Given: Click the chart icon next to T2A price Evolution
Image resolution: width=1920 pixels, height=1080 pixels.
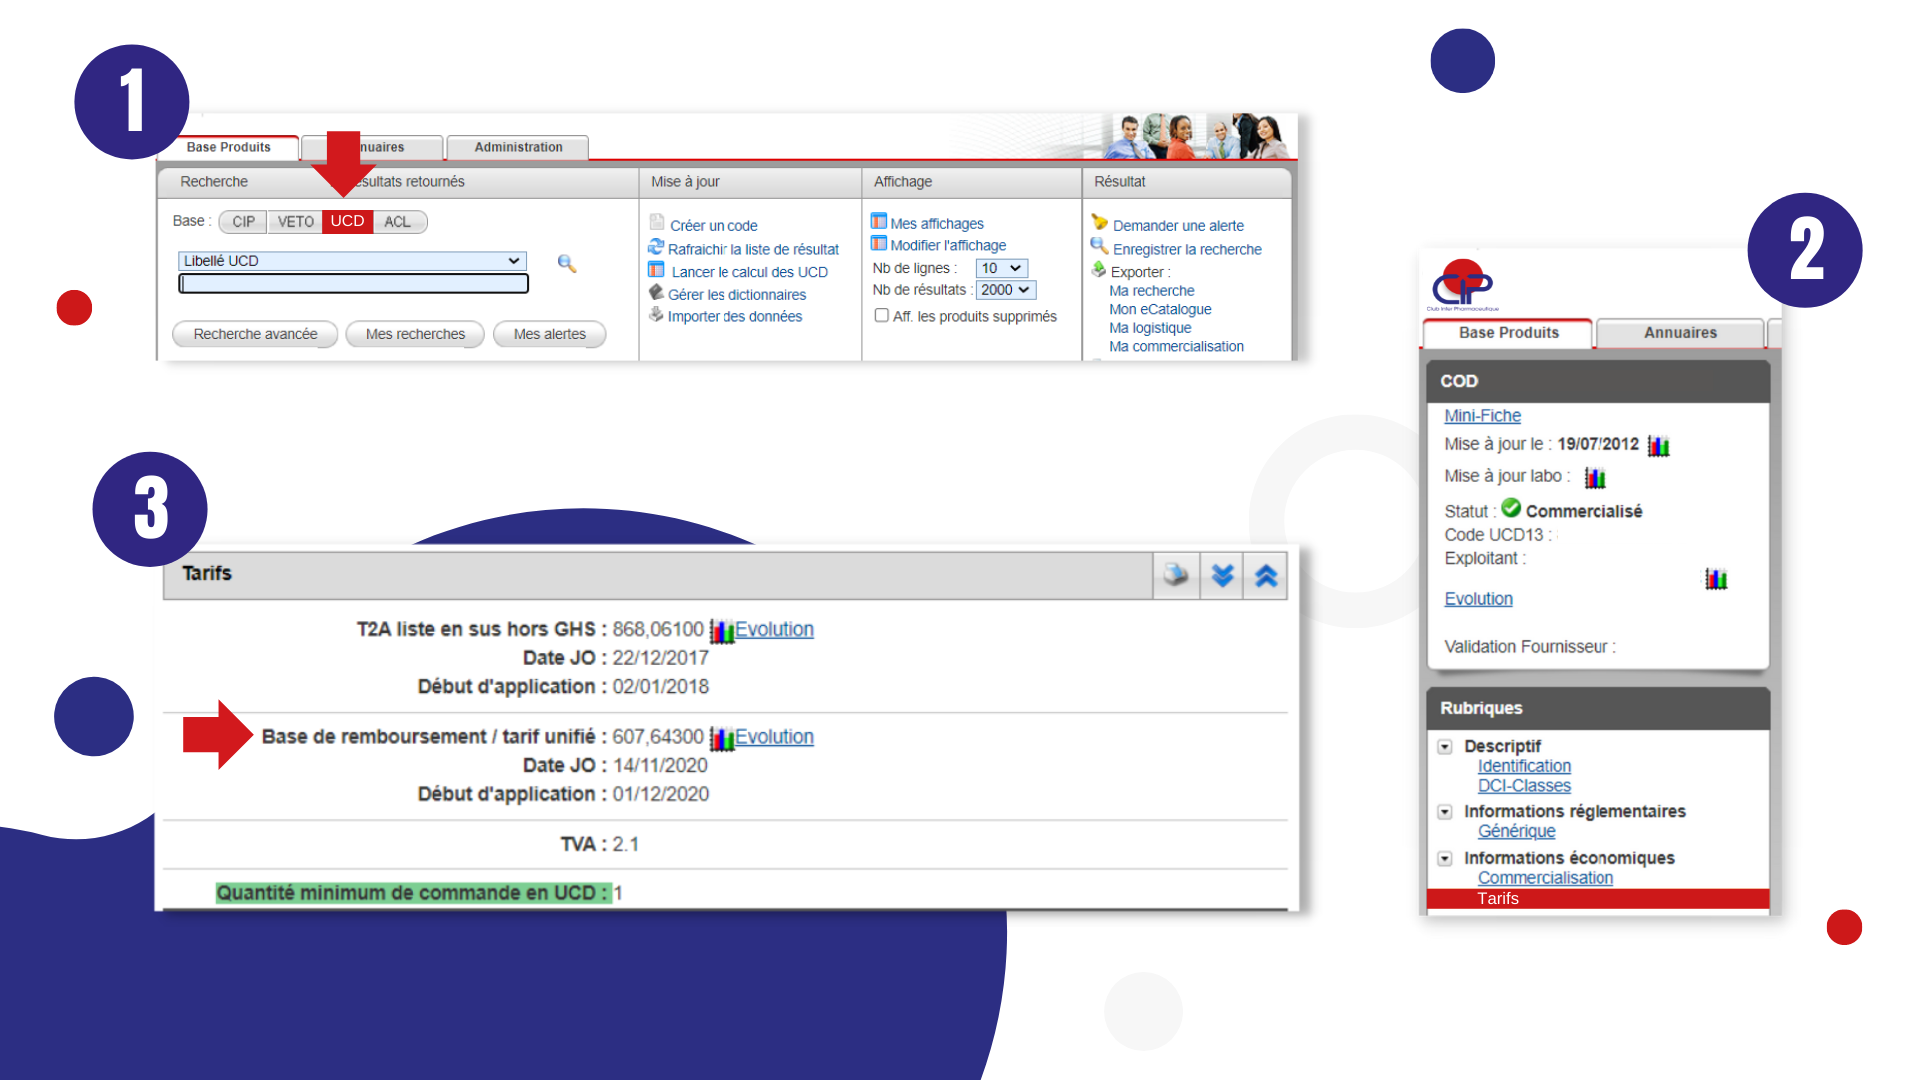Looking at the screenshot, I should tap(721, 631).
